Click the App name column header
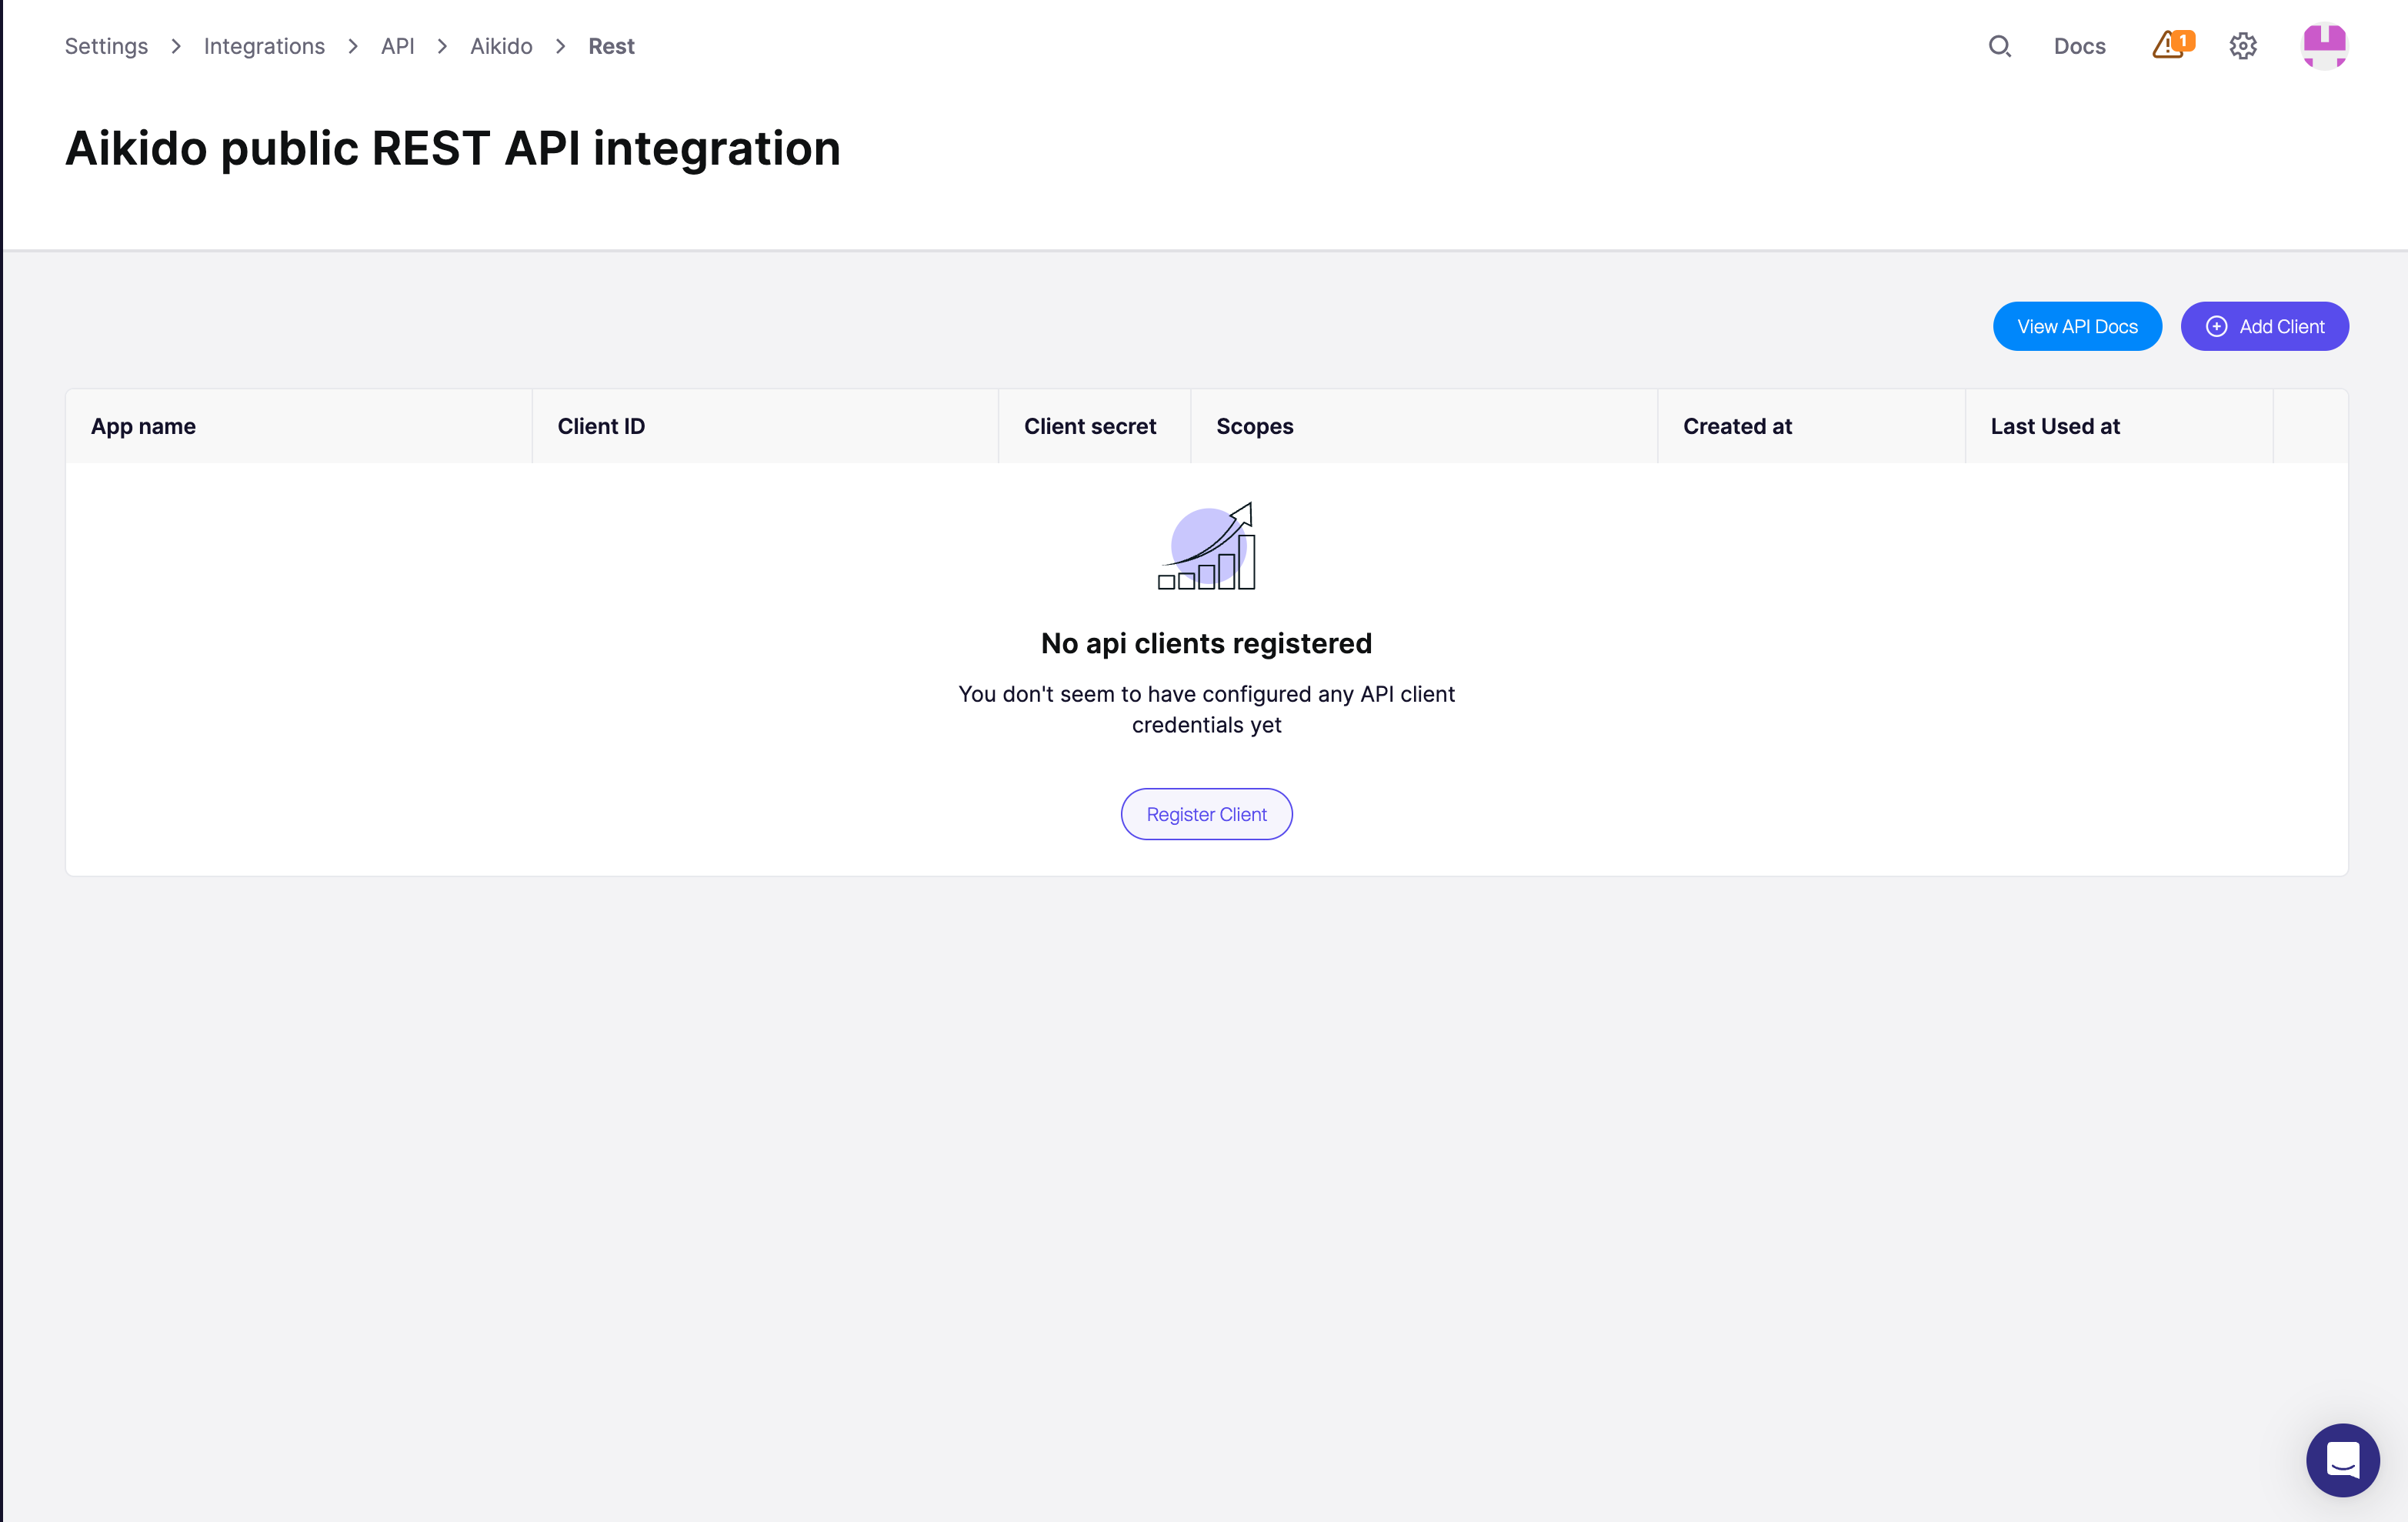 pyautogui.click(x=143, y=426)
